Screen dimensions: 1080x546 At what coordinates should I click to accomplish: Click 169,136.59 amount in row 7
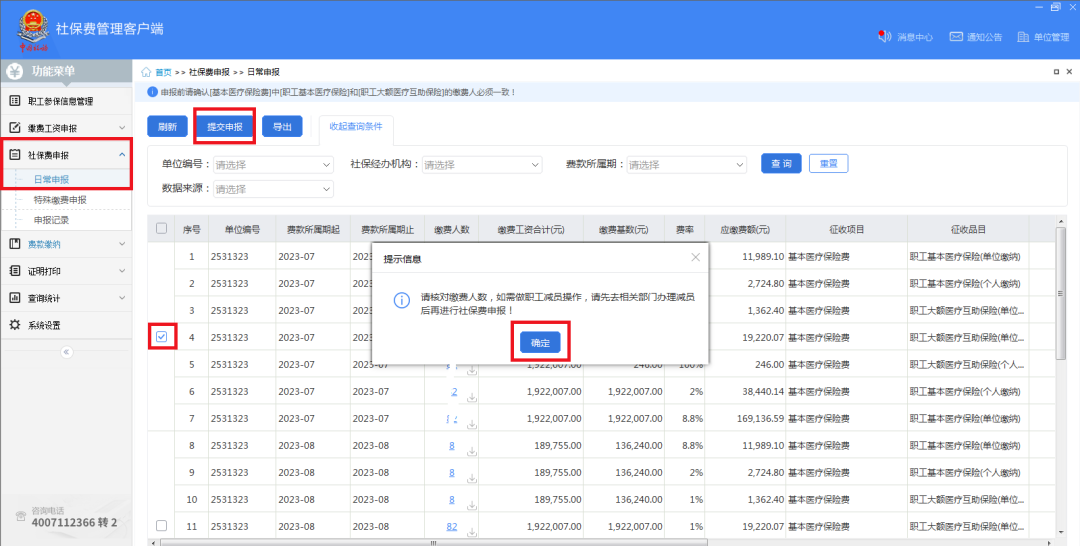tap(760, 419)
